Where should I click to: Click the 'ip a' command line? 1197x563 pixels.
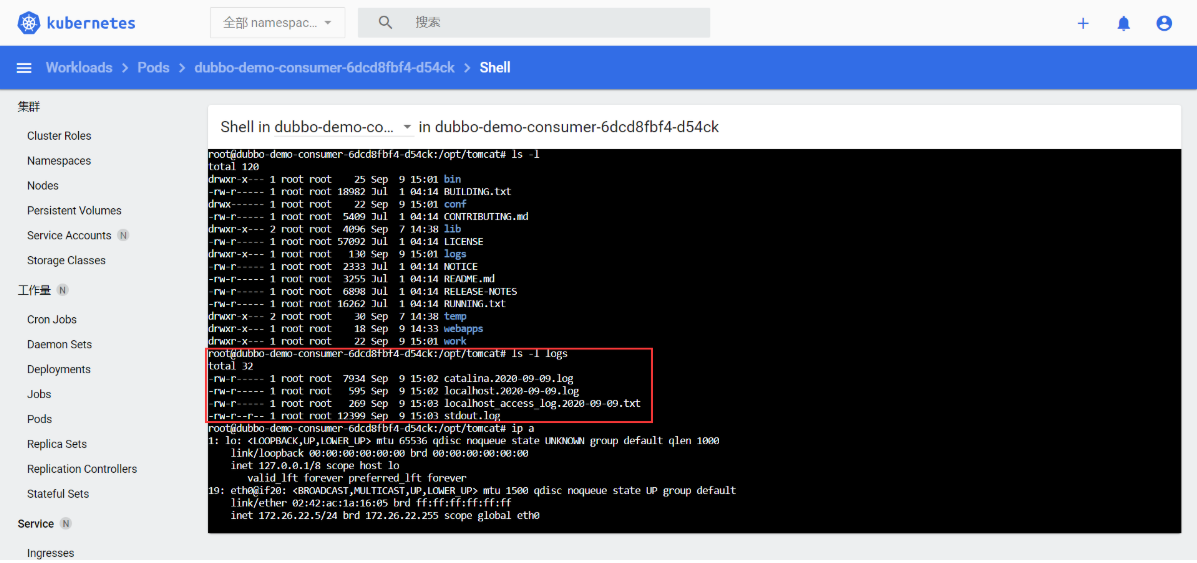click(x=371, y=429)
